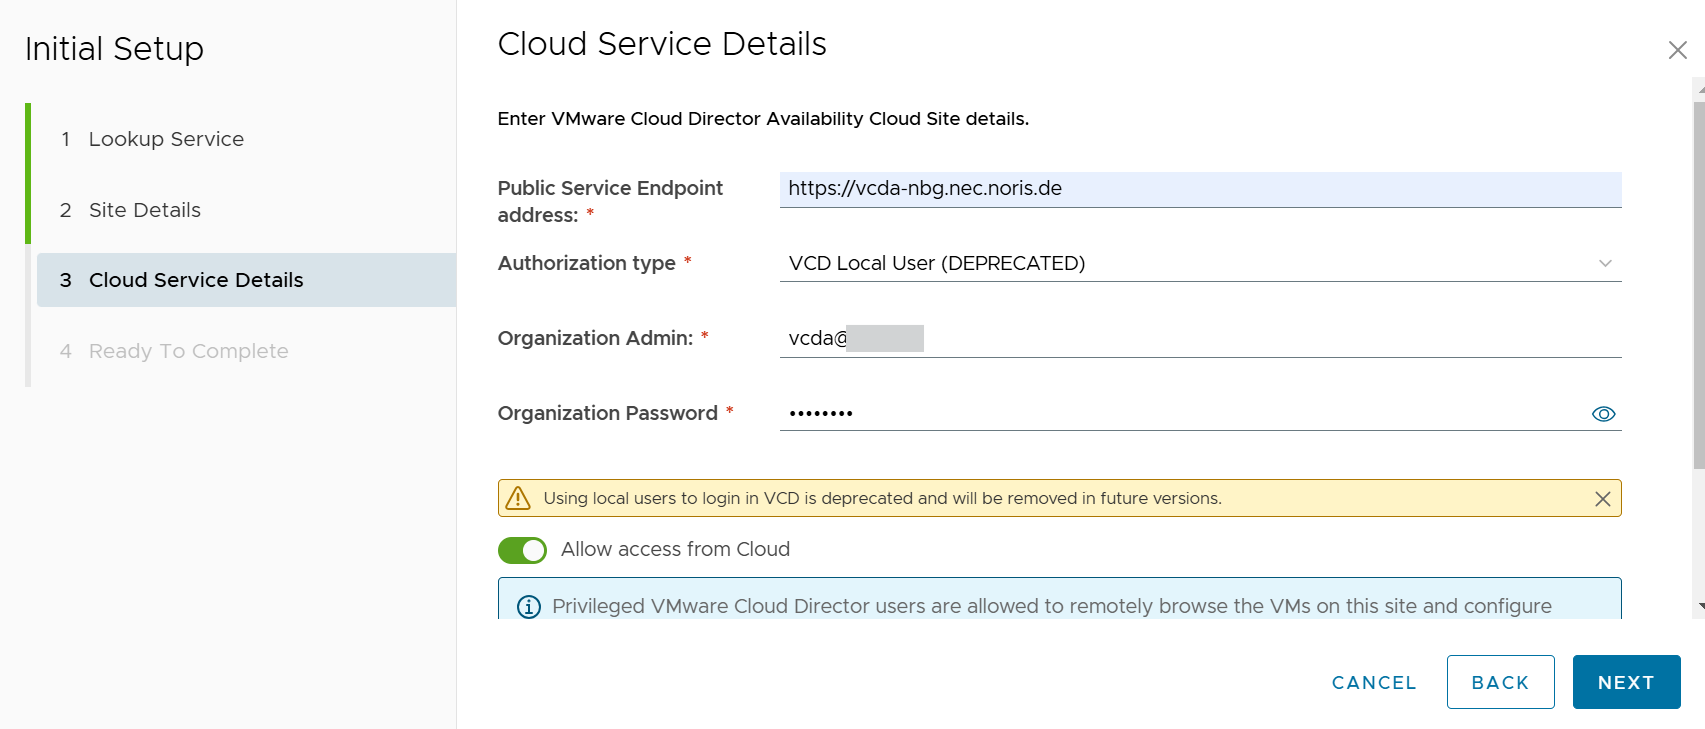Toggle Allow access from Cloud switch
Viewport: 1705px width, 729px height.
pos(522,550)
